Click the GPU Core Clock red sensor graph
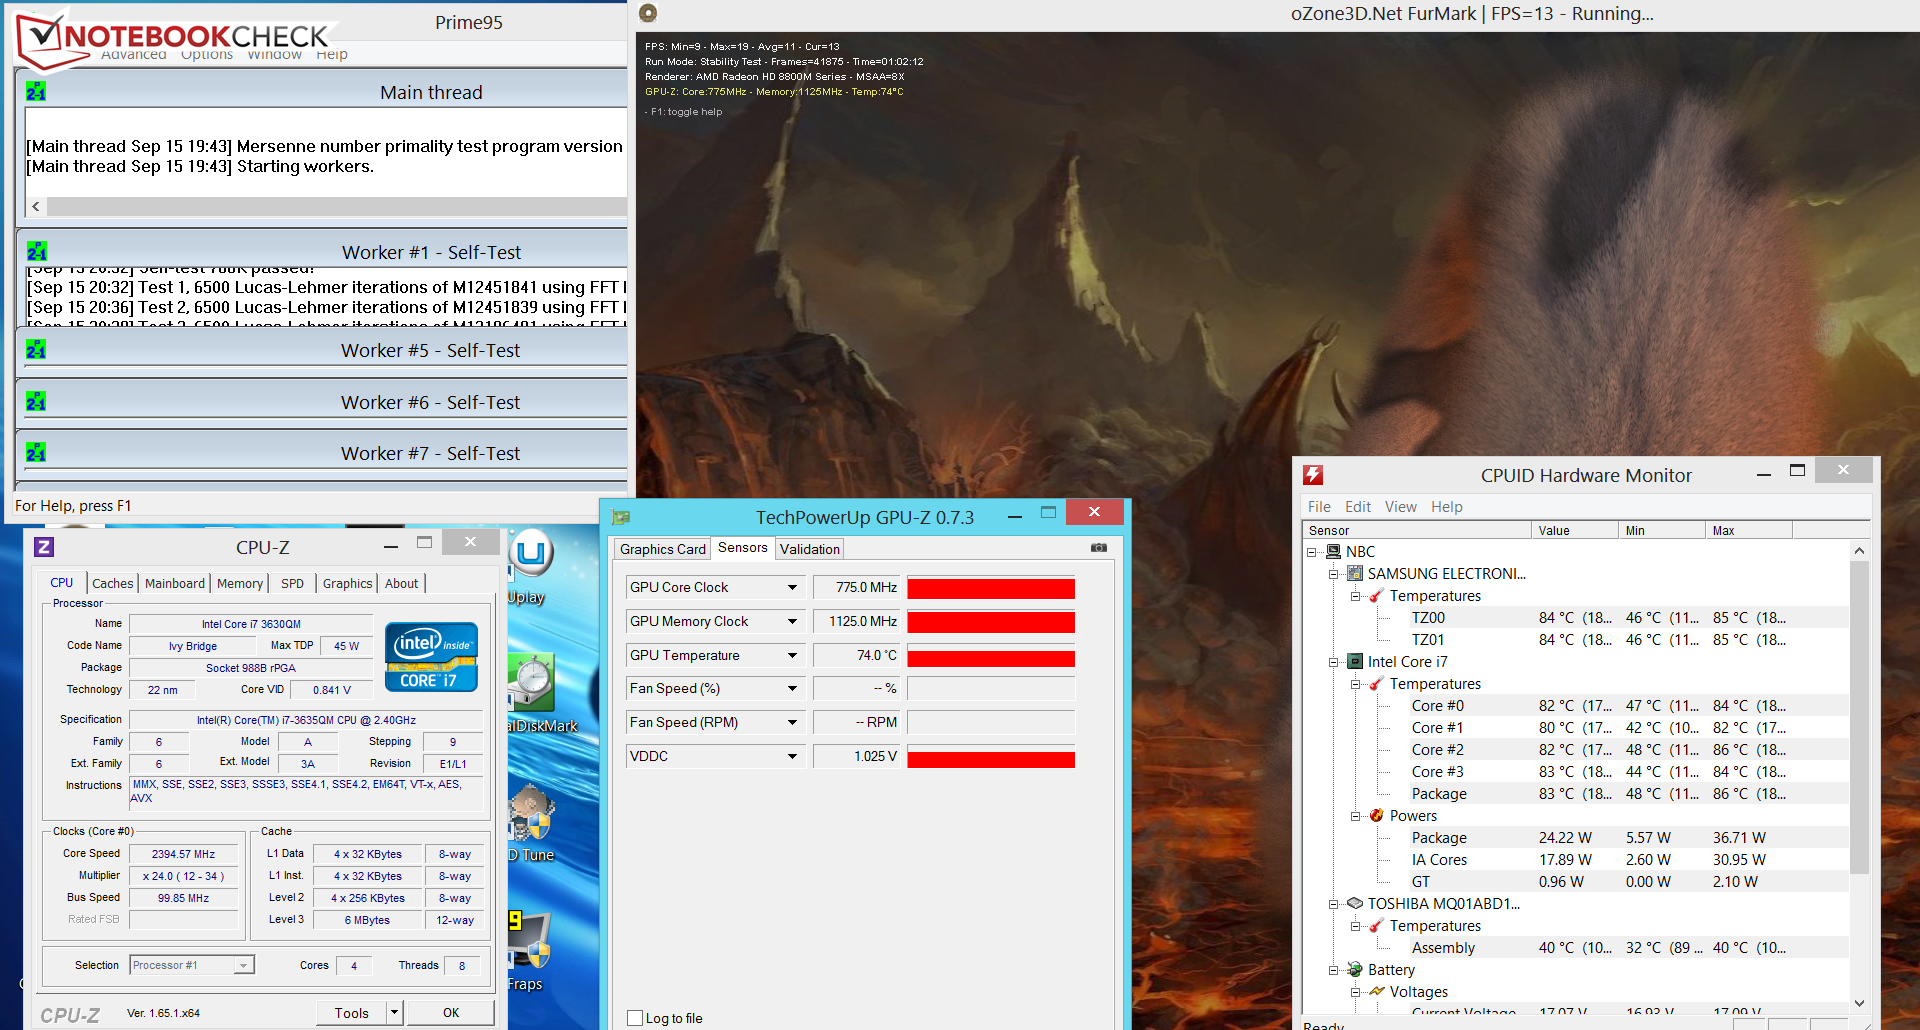 click(991, 588)
